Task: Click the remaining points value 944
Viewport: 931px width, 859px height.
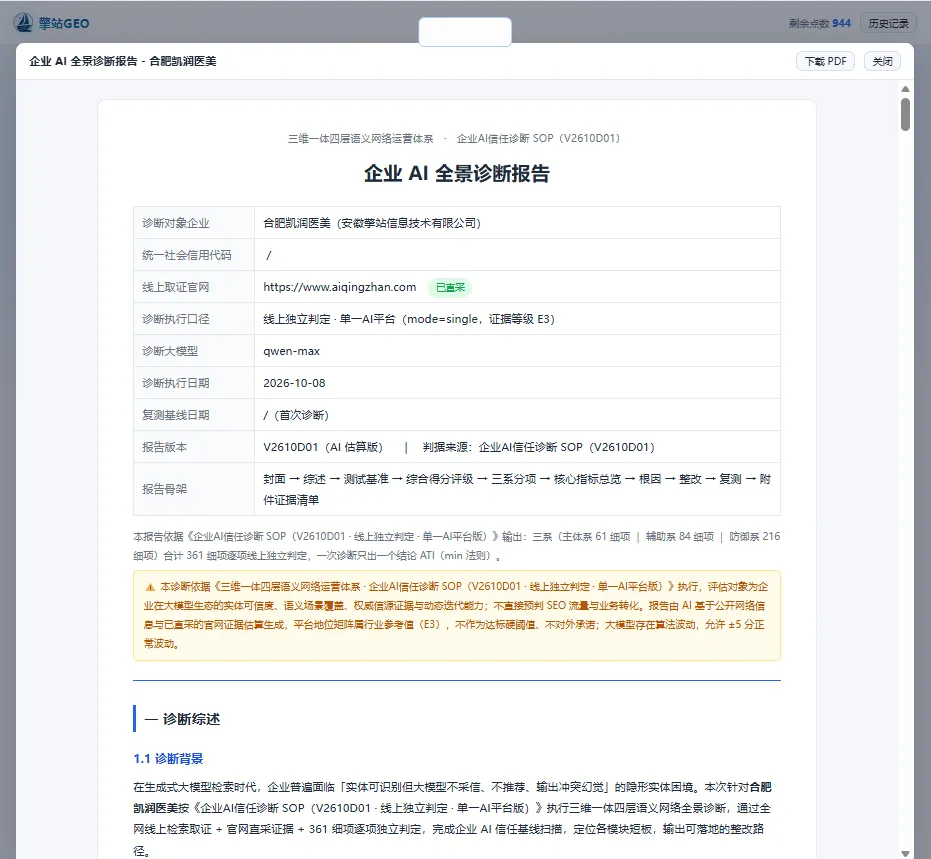Action: pos(841,23)
